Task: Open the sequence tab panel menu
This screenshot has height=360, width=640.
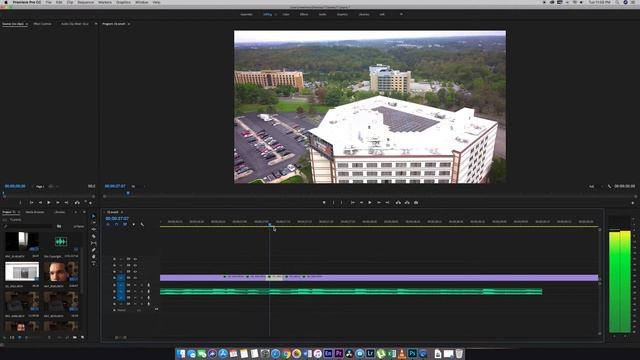Action: pos(122,212)
